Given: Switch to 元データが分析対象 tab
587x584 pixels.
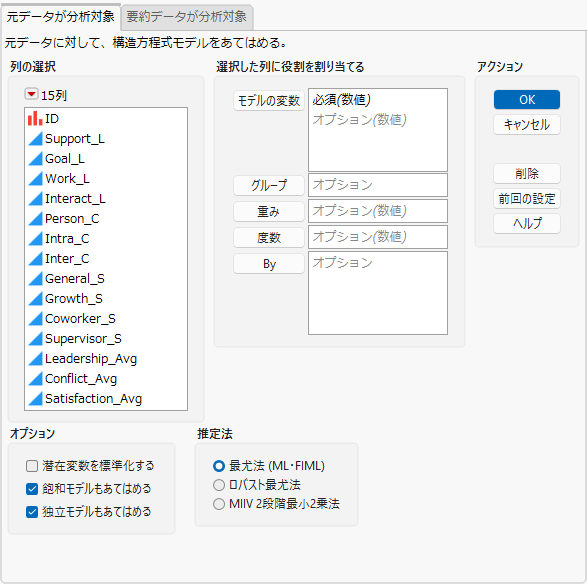Looking at the screenshot, I should 61,17.
